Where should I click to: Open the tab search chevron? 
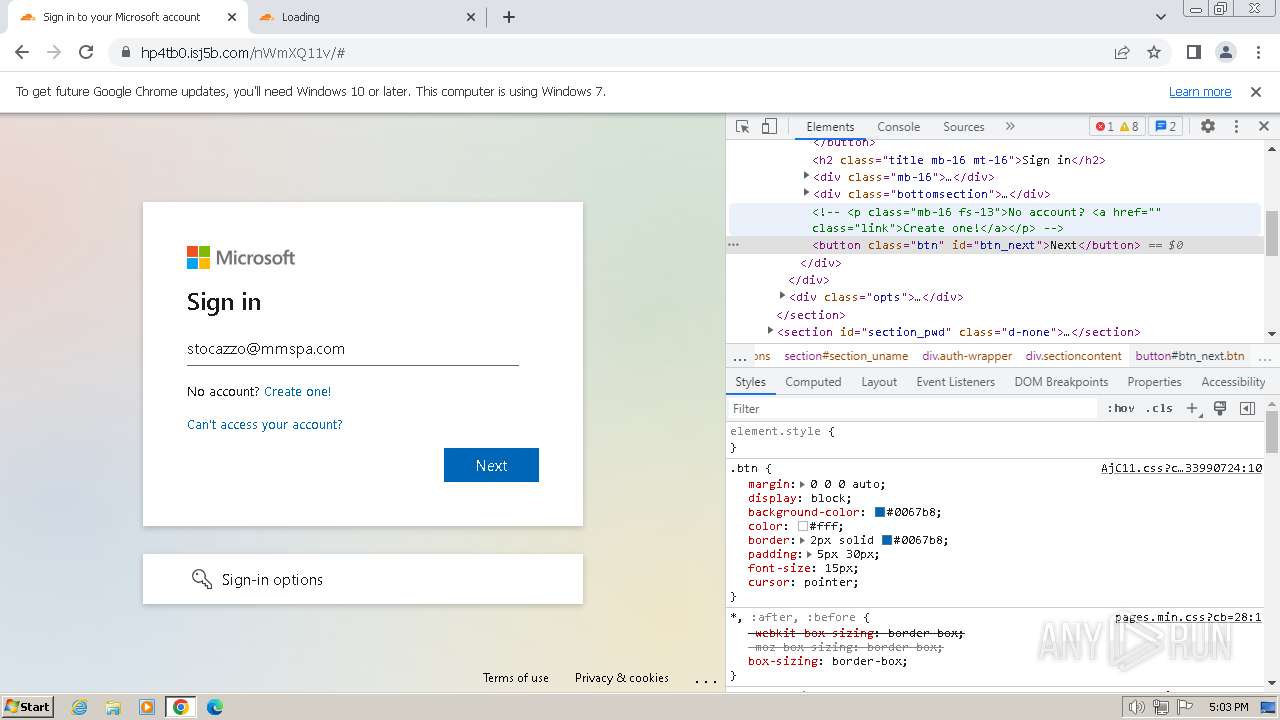tap(1161, 17)
